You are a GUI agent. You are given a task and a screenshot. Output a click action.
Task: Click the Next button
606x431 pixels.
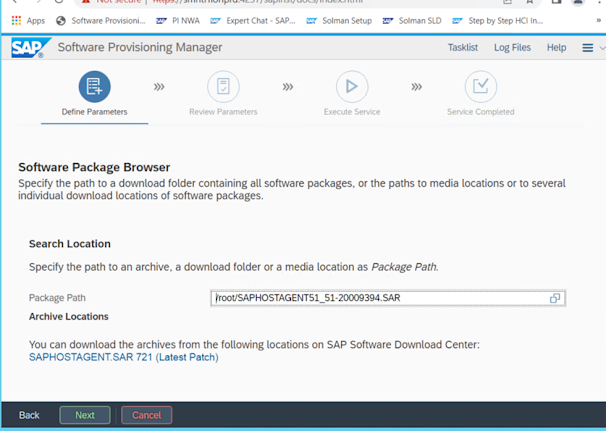click(x=85, y=415)
